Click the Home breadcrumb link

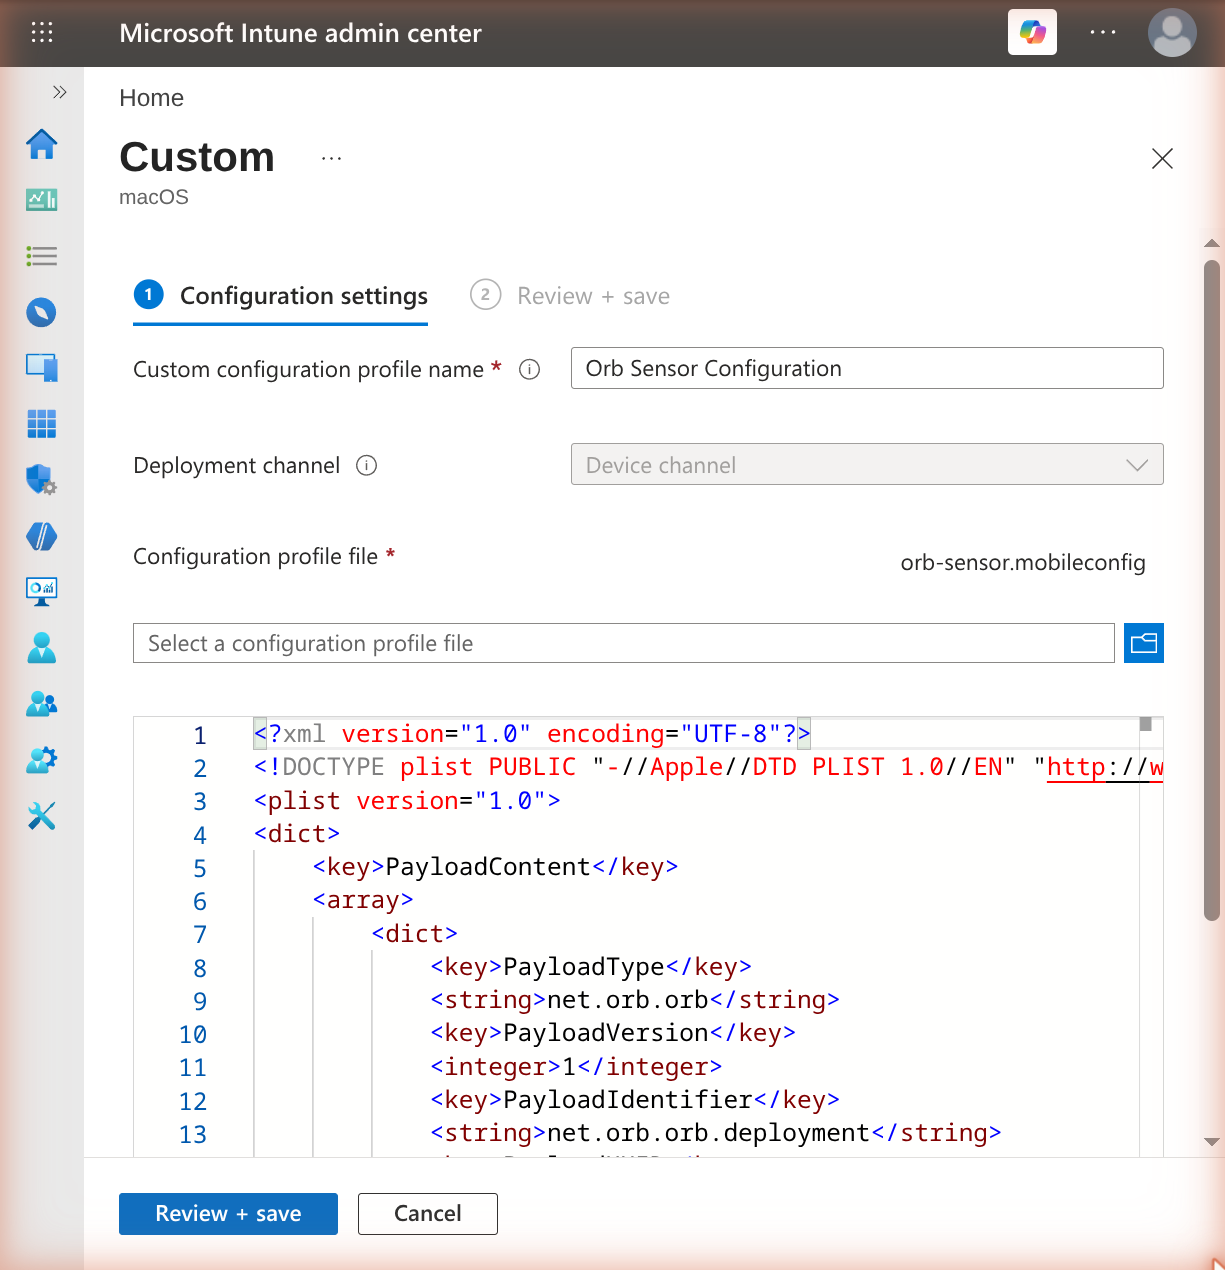tap(151, 98)
